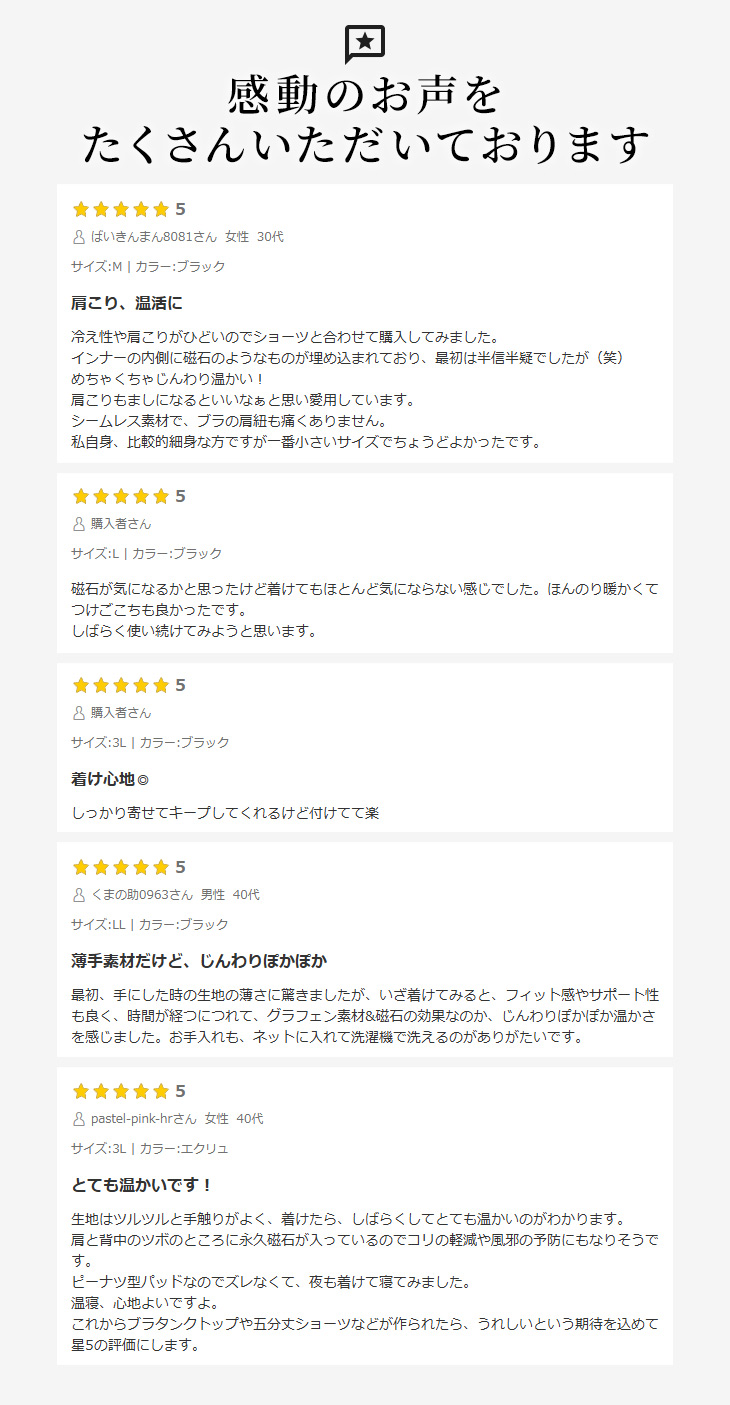Screen dimensions: 730x1405
Task: Click reviewer name ばいきんまん8081さん
Action: click(x=153, y=237)
